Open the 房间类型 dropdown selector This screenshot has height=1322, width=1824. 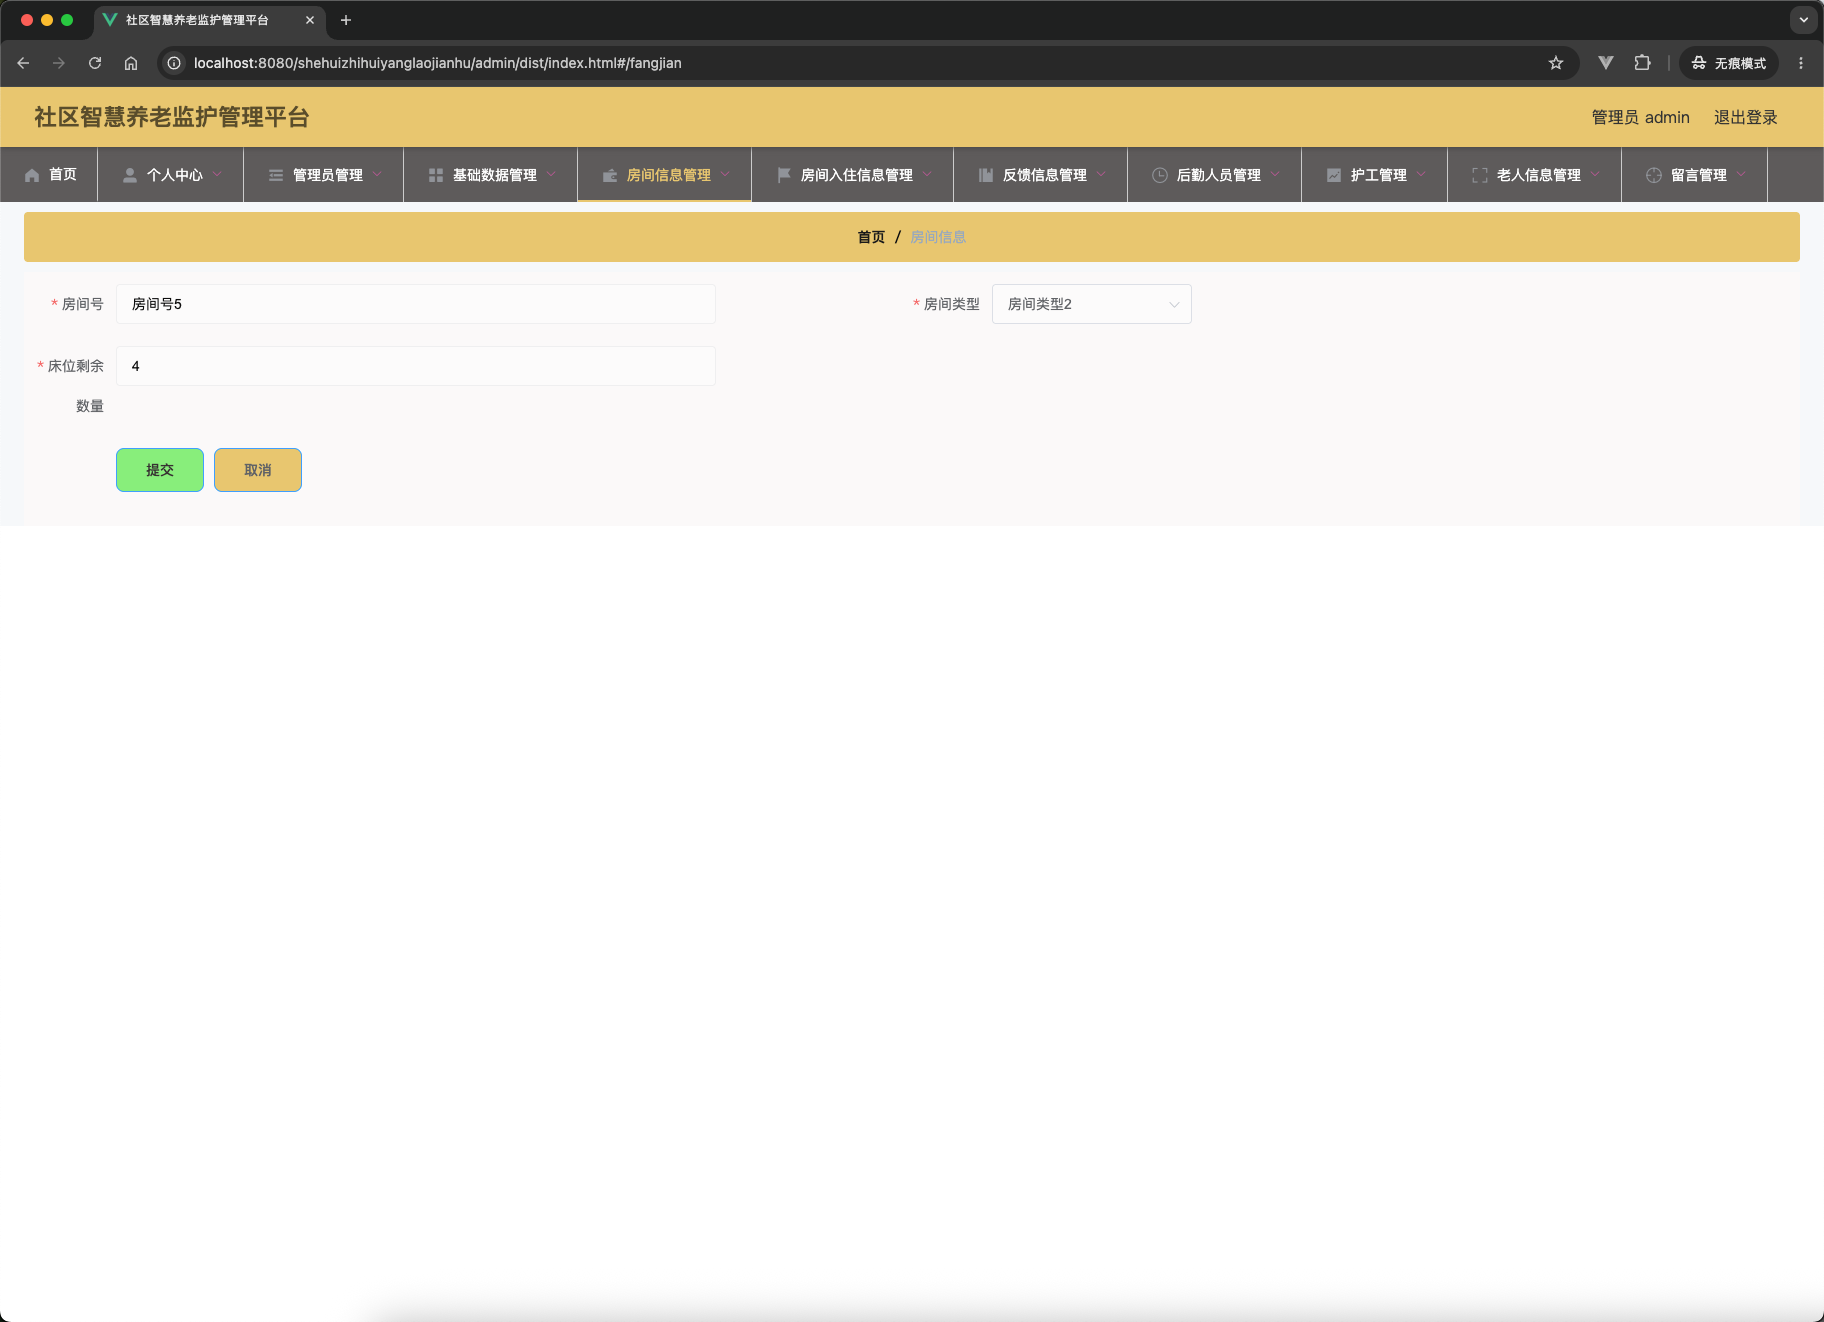click(x=1091, y=304)
